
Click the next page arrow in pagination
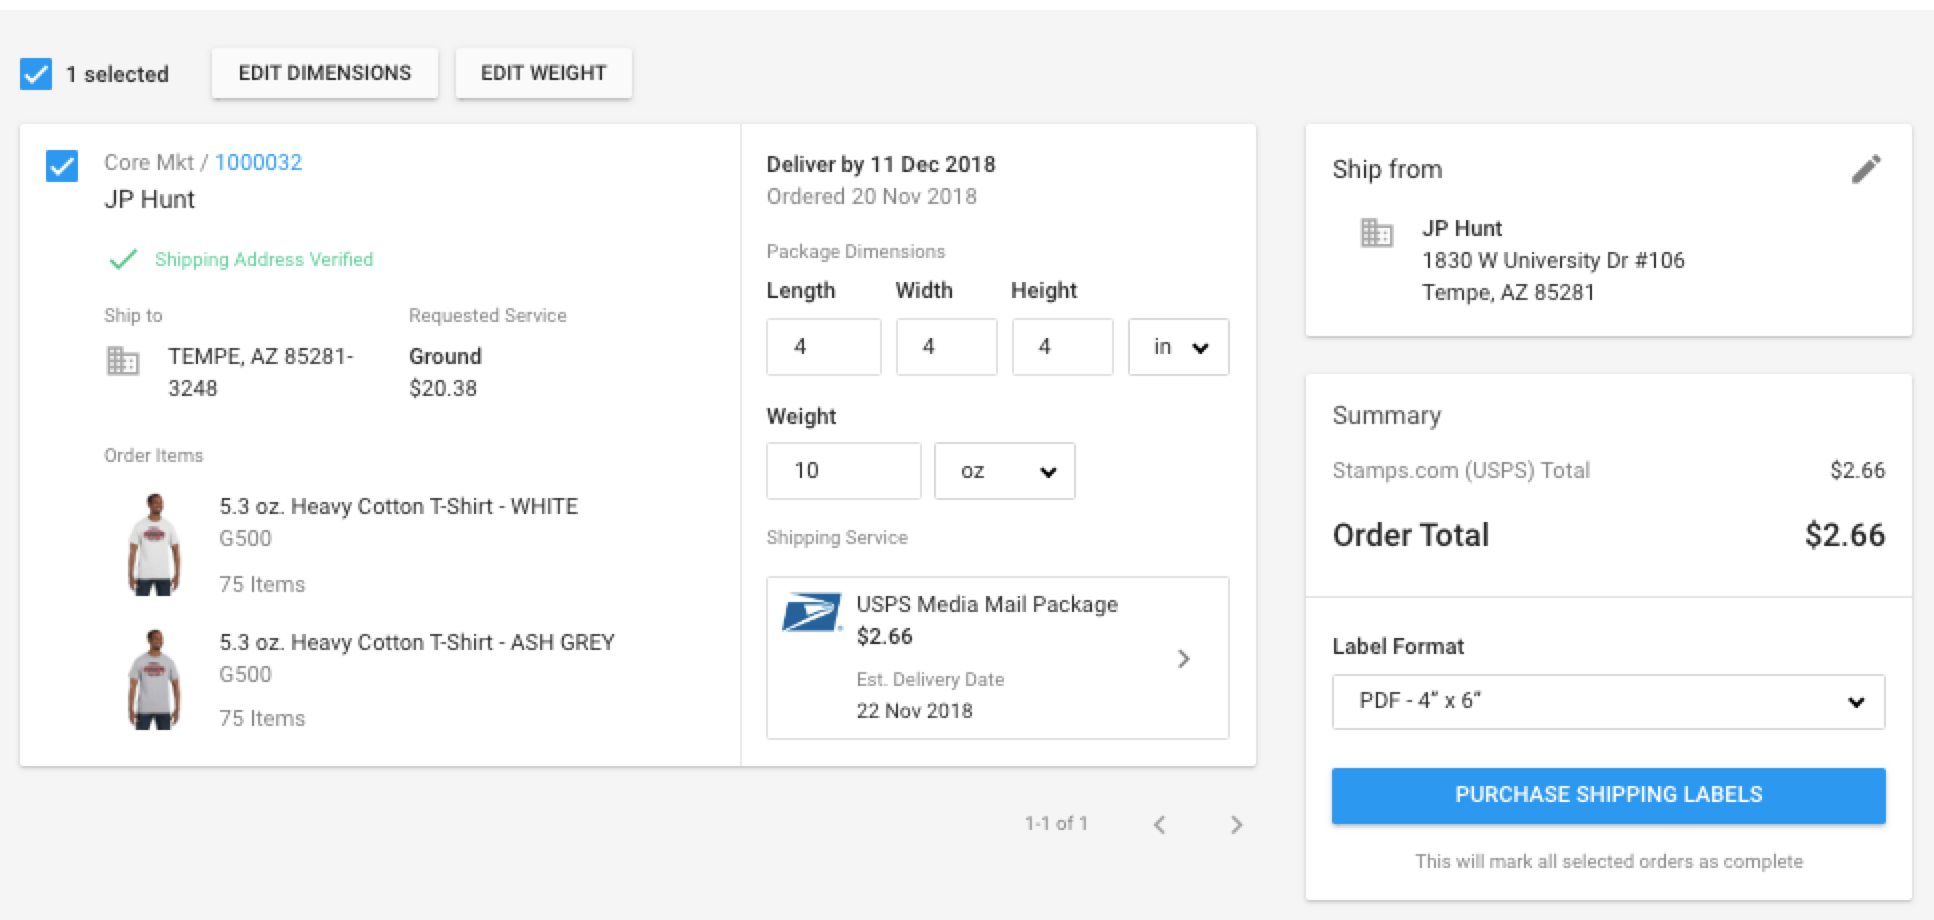click(1237, 824)
